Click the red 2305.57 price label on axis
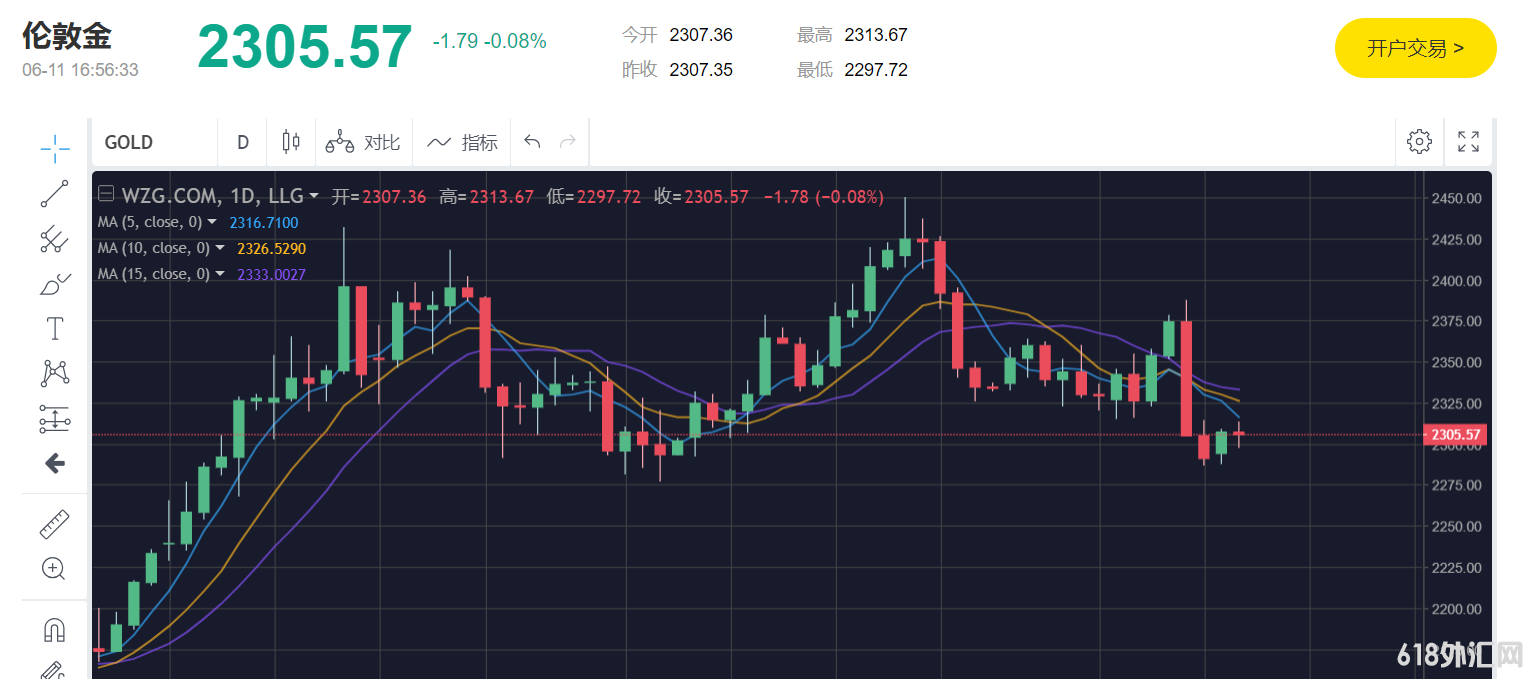 (x=1455, y=435)
